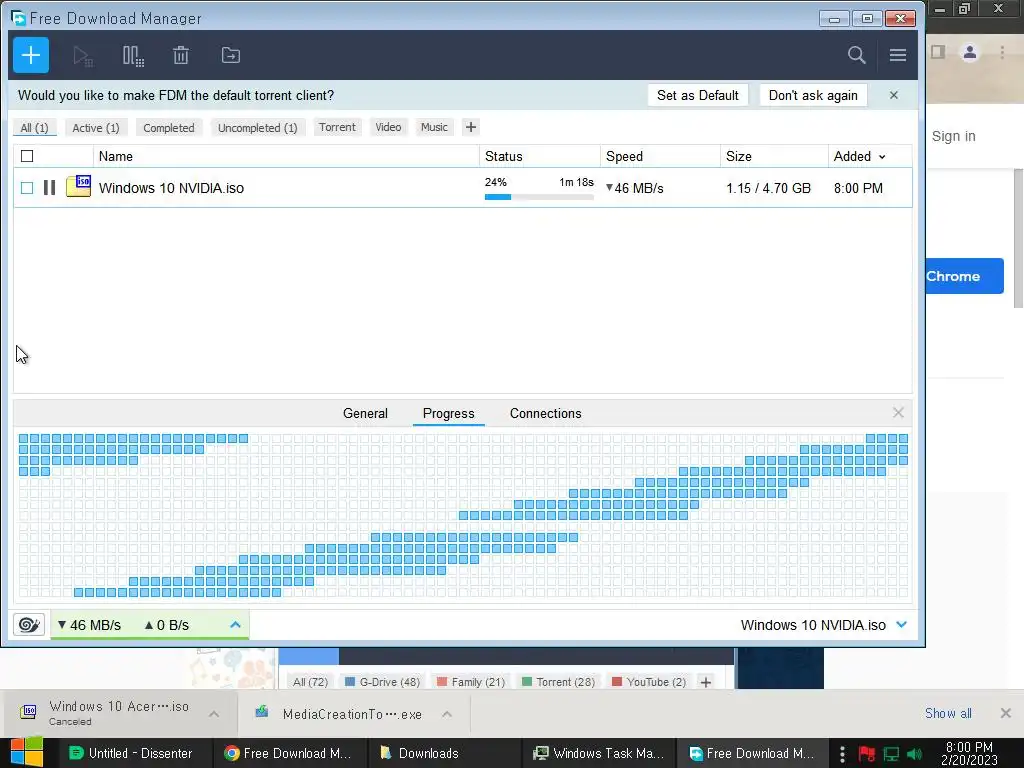The height and width of the screenshot is (768, 1024).
Task: Pause the Windows 10 NVIDIA.iso download
Action: [50, 188]
